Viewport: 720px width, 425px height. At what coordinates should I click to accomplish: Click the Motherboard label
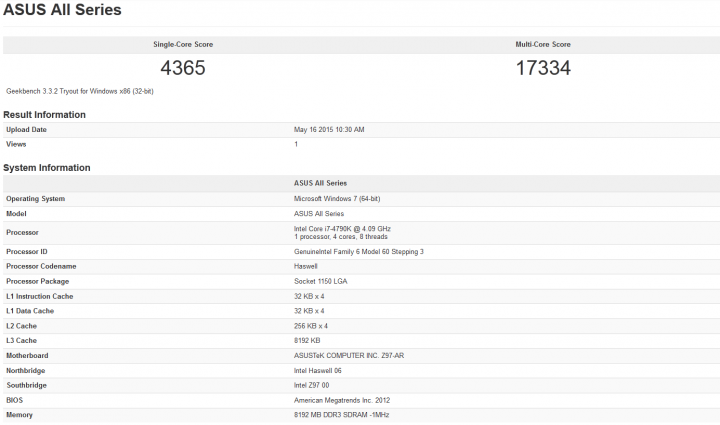27,356
